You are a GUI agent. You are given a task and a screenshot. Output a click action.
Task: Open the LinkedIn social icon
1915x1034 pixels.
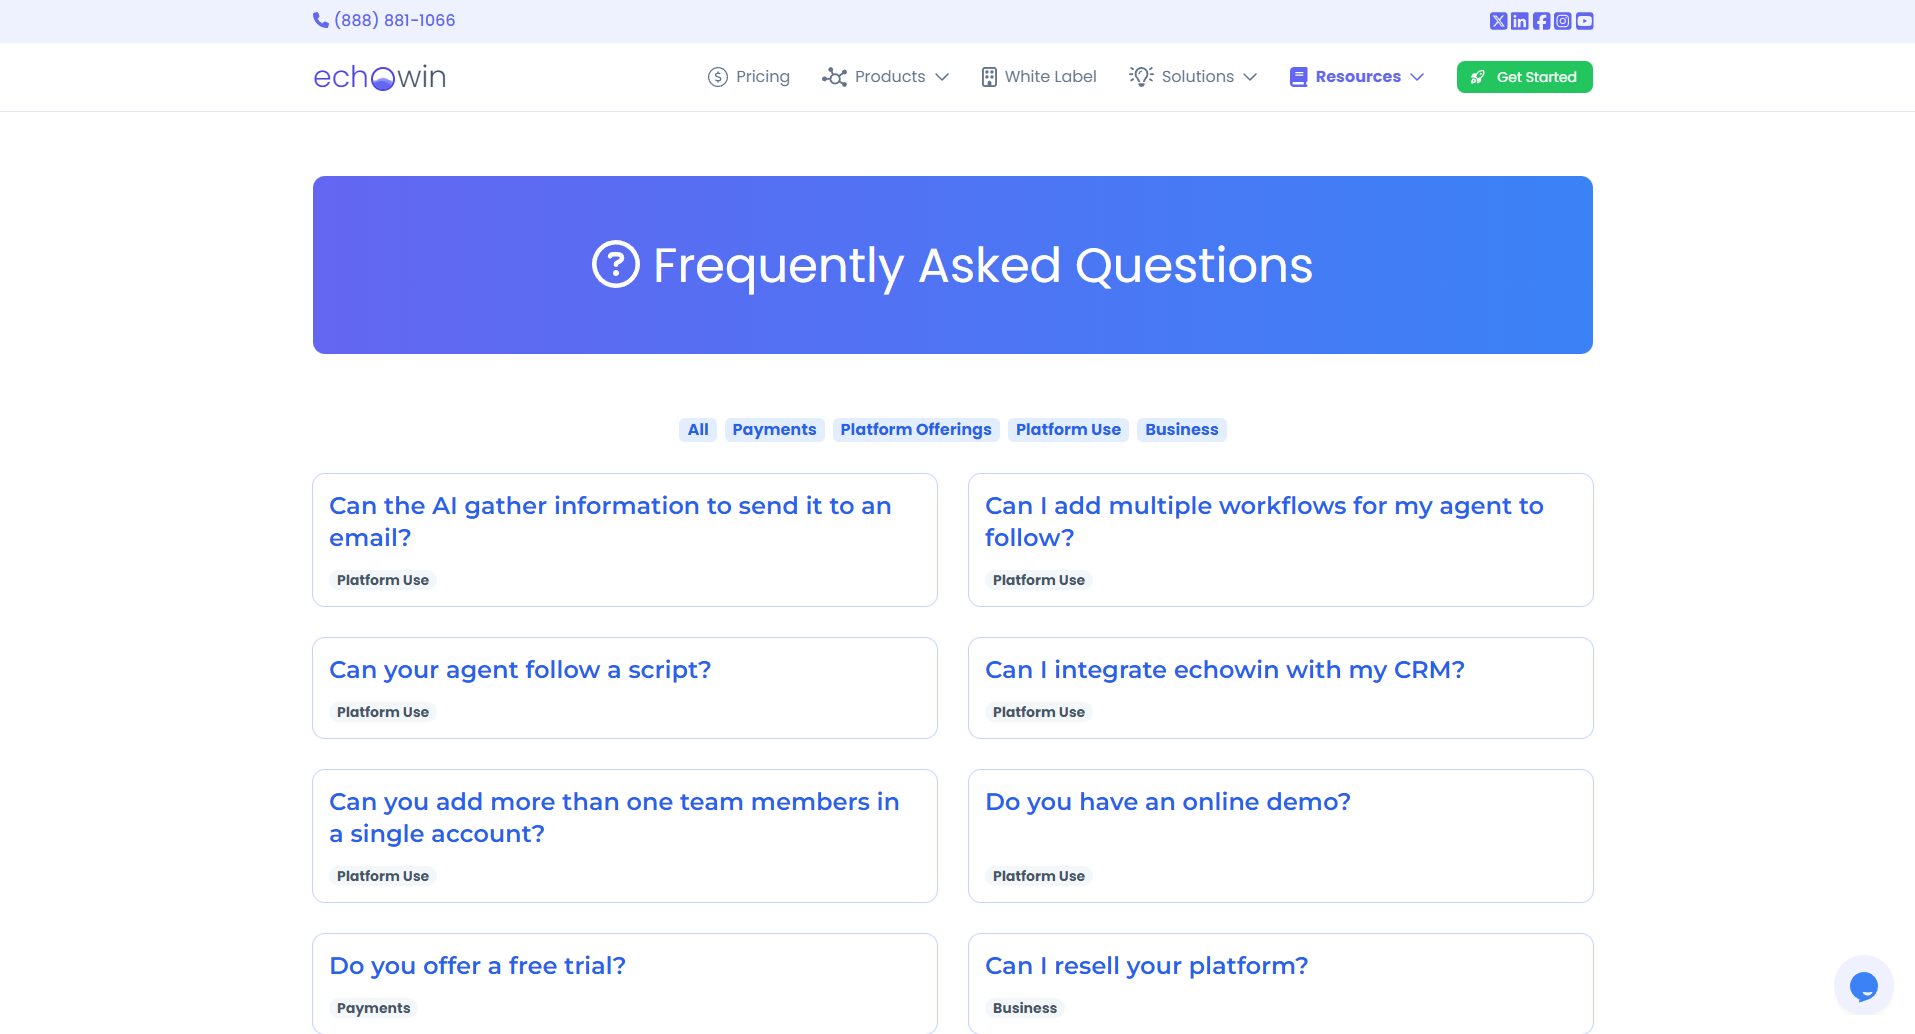[x=1519, y=21]
